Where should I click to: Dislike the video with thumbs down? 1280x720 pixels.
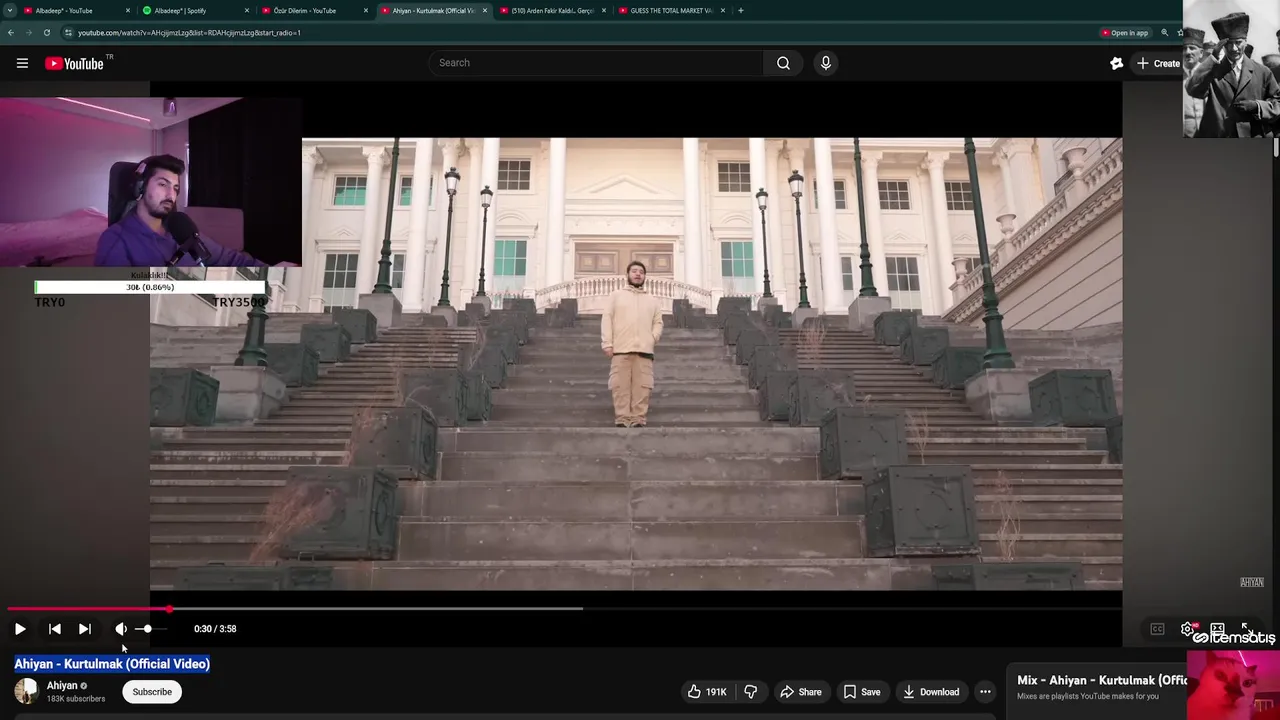click(750, 692)
